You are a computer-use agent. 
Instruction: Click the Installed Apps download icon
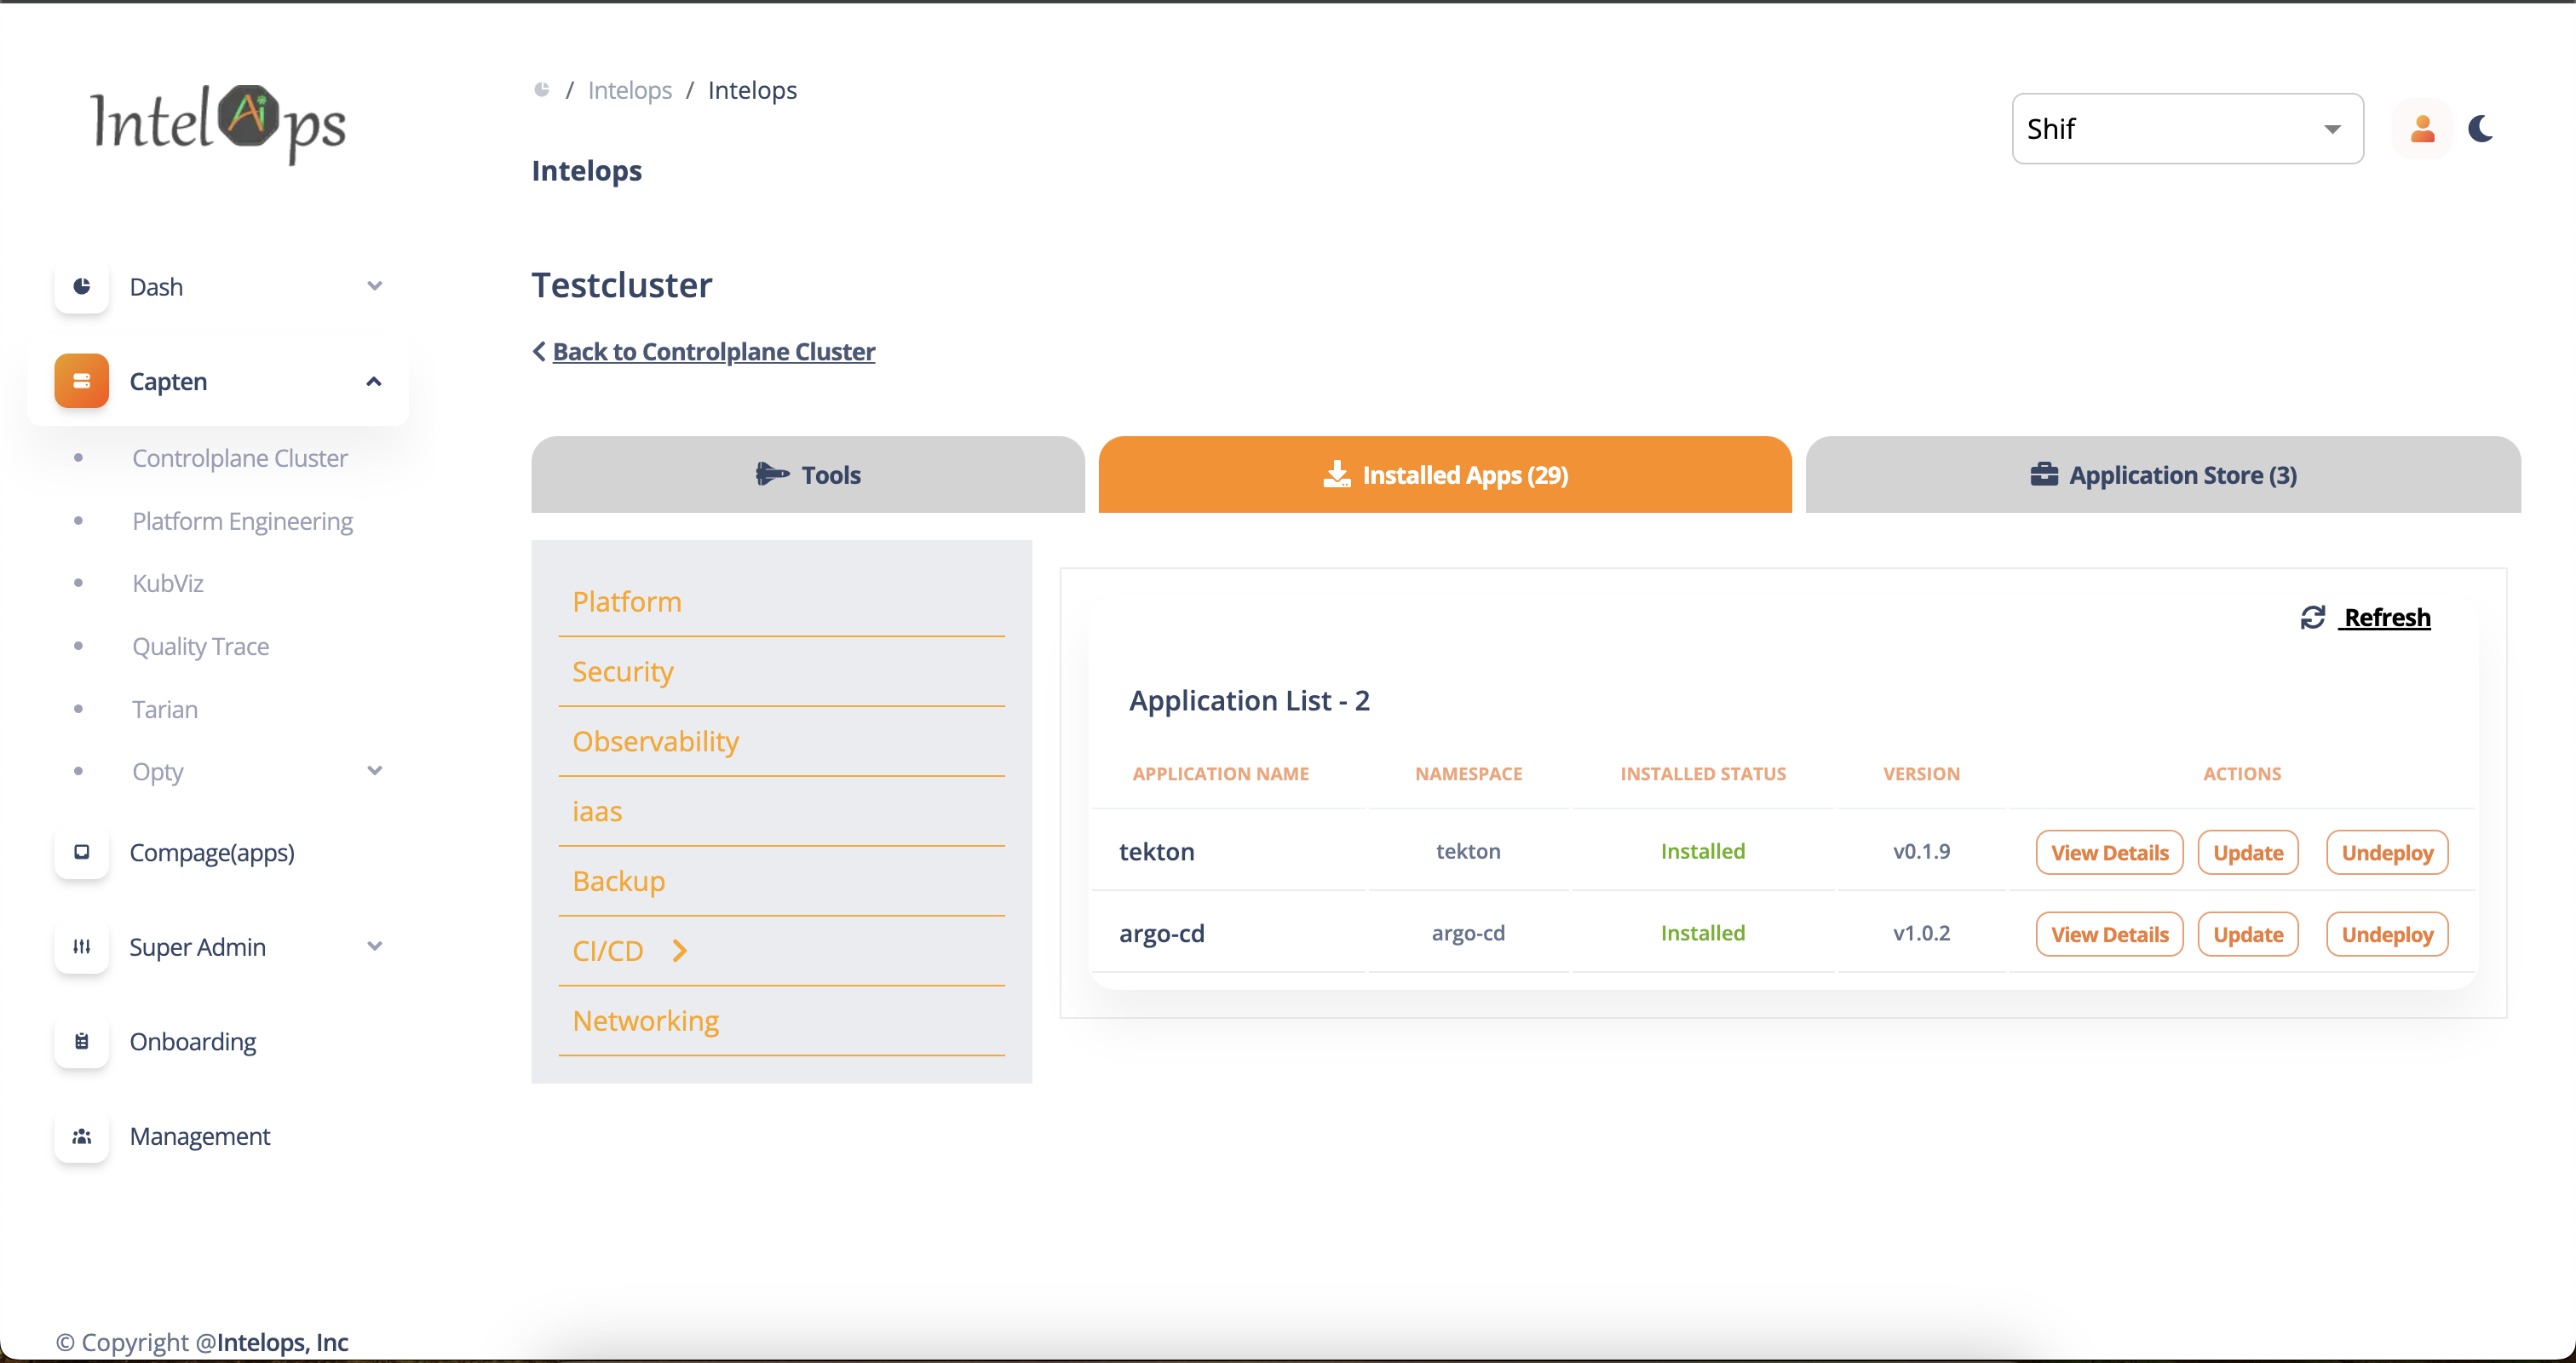tap(1337, 474)
